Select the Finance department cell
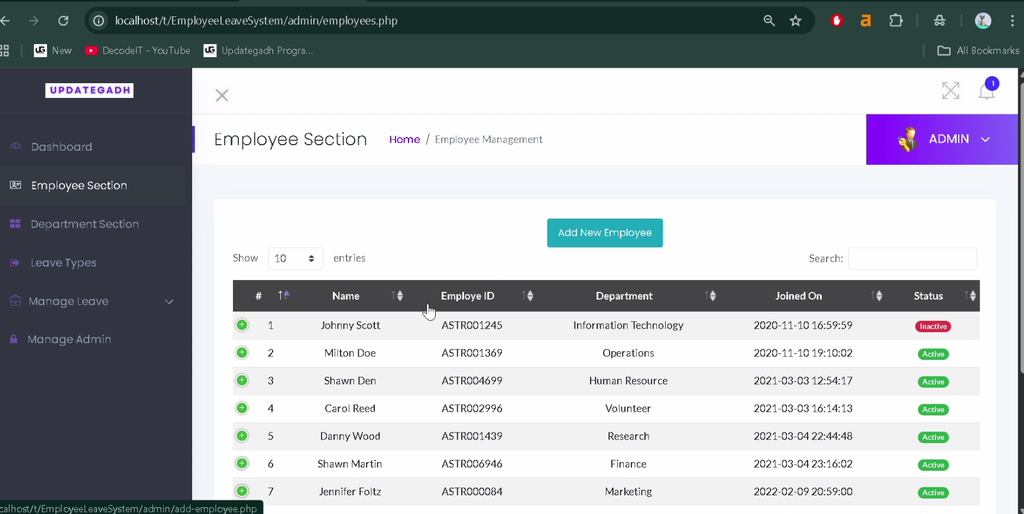This screenshot has height=514, width=1024. point(628,464)
